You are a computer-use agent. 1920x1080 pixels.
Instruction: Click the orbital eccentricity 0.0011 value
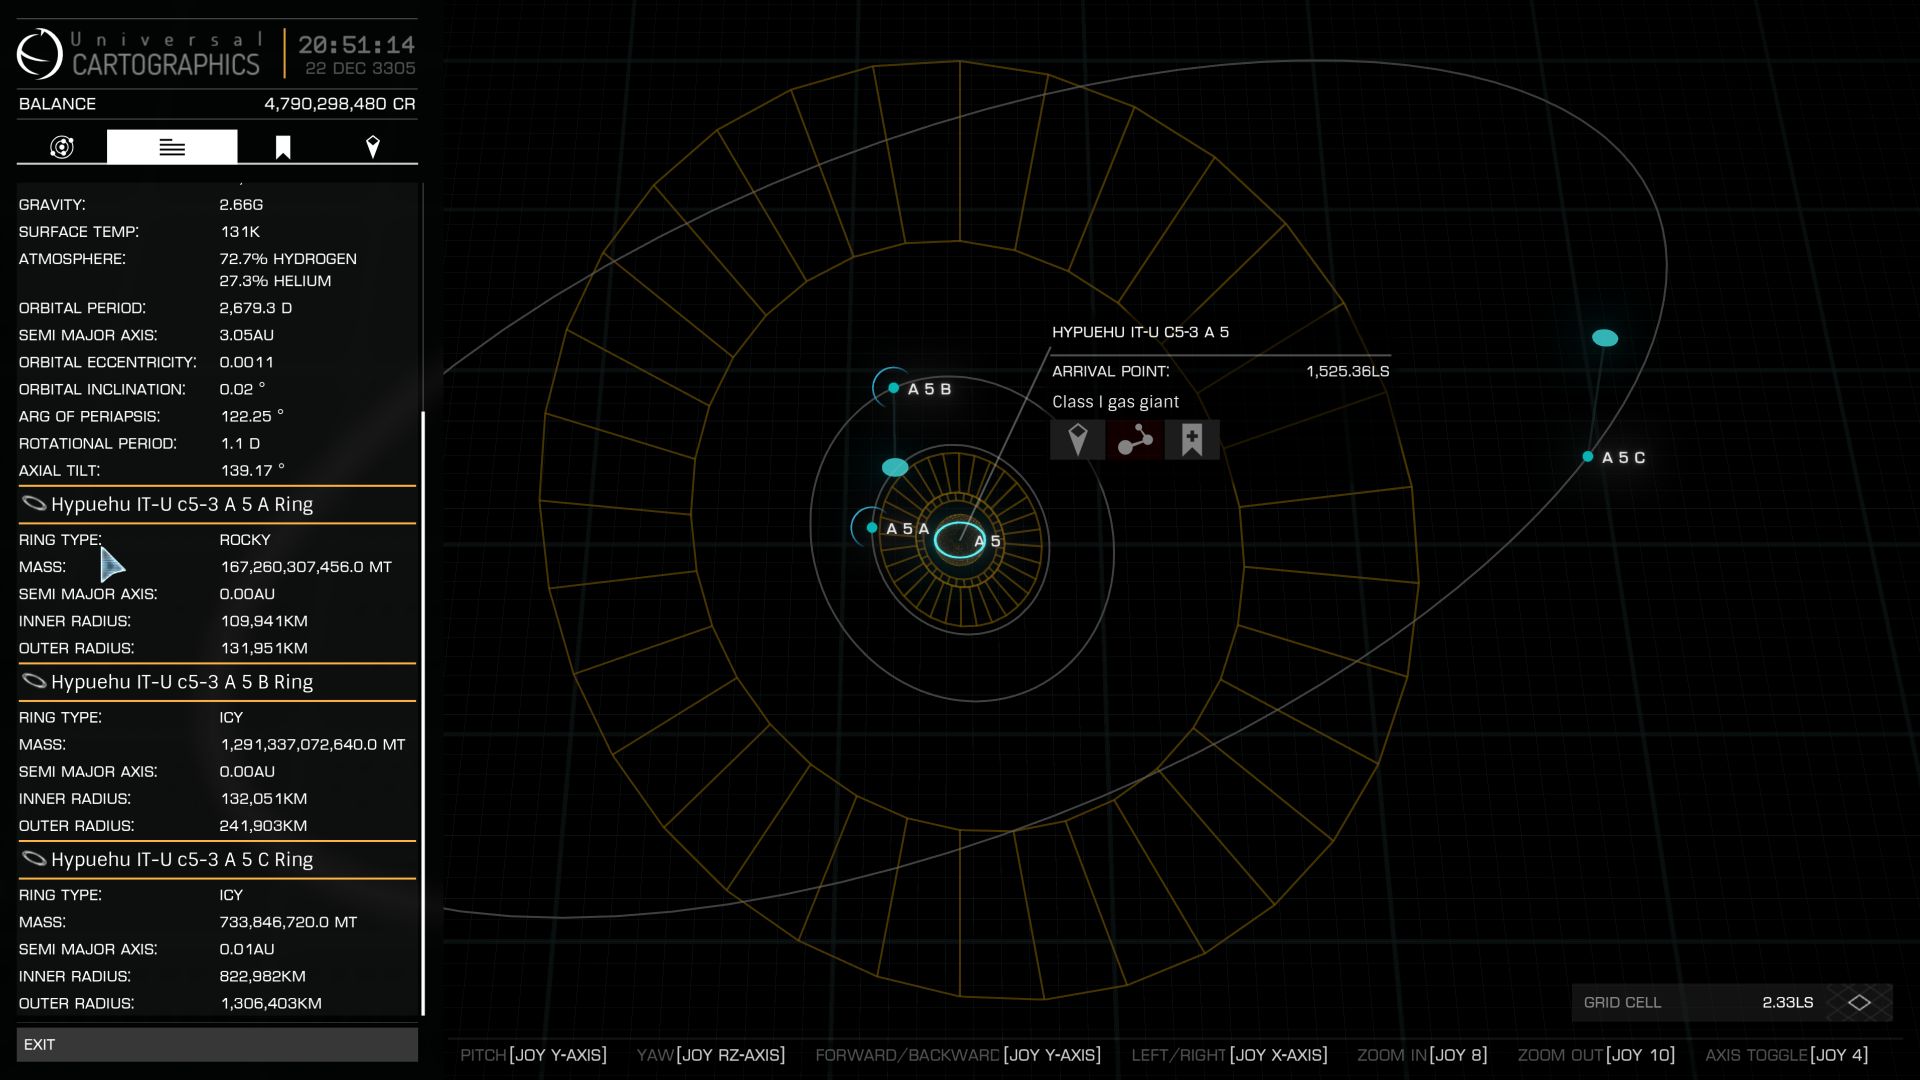246,362
